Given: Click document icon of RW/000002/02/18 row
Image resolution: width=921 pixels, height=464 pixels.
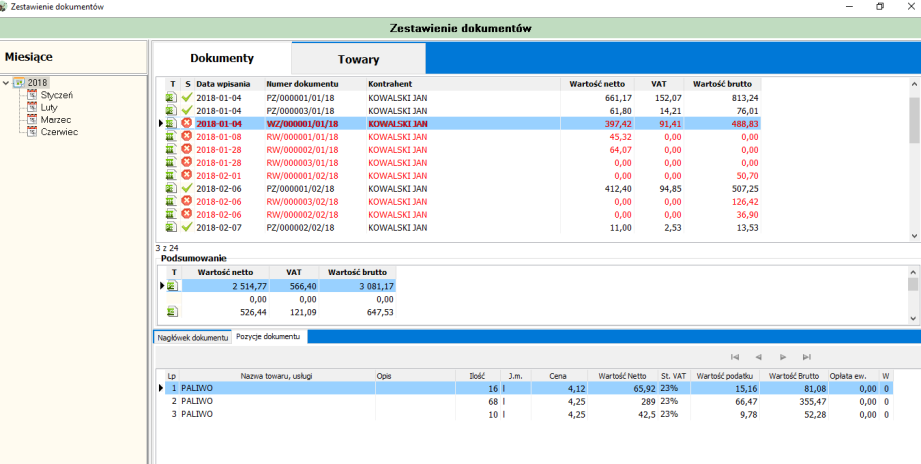Looking at the screenshot, I should coord(171,214).
